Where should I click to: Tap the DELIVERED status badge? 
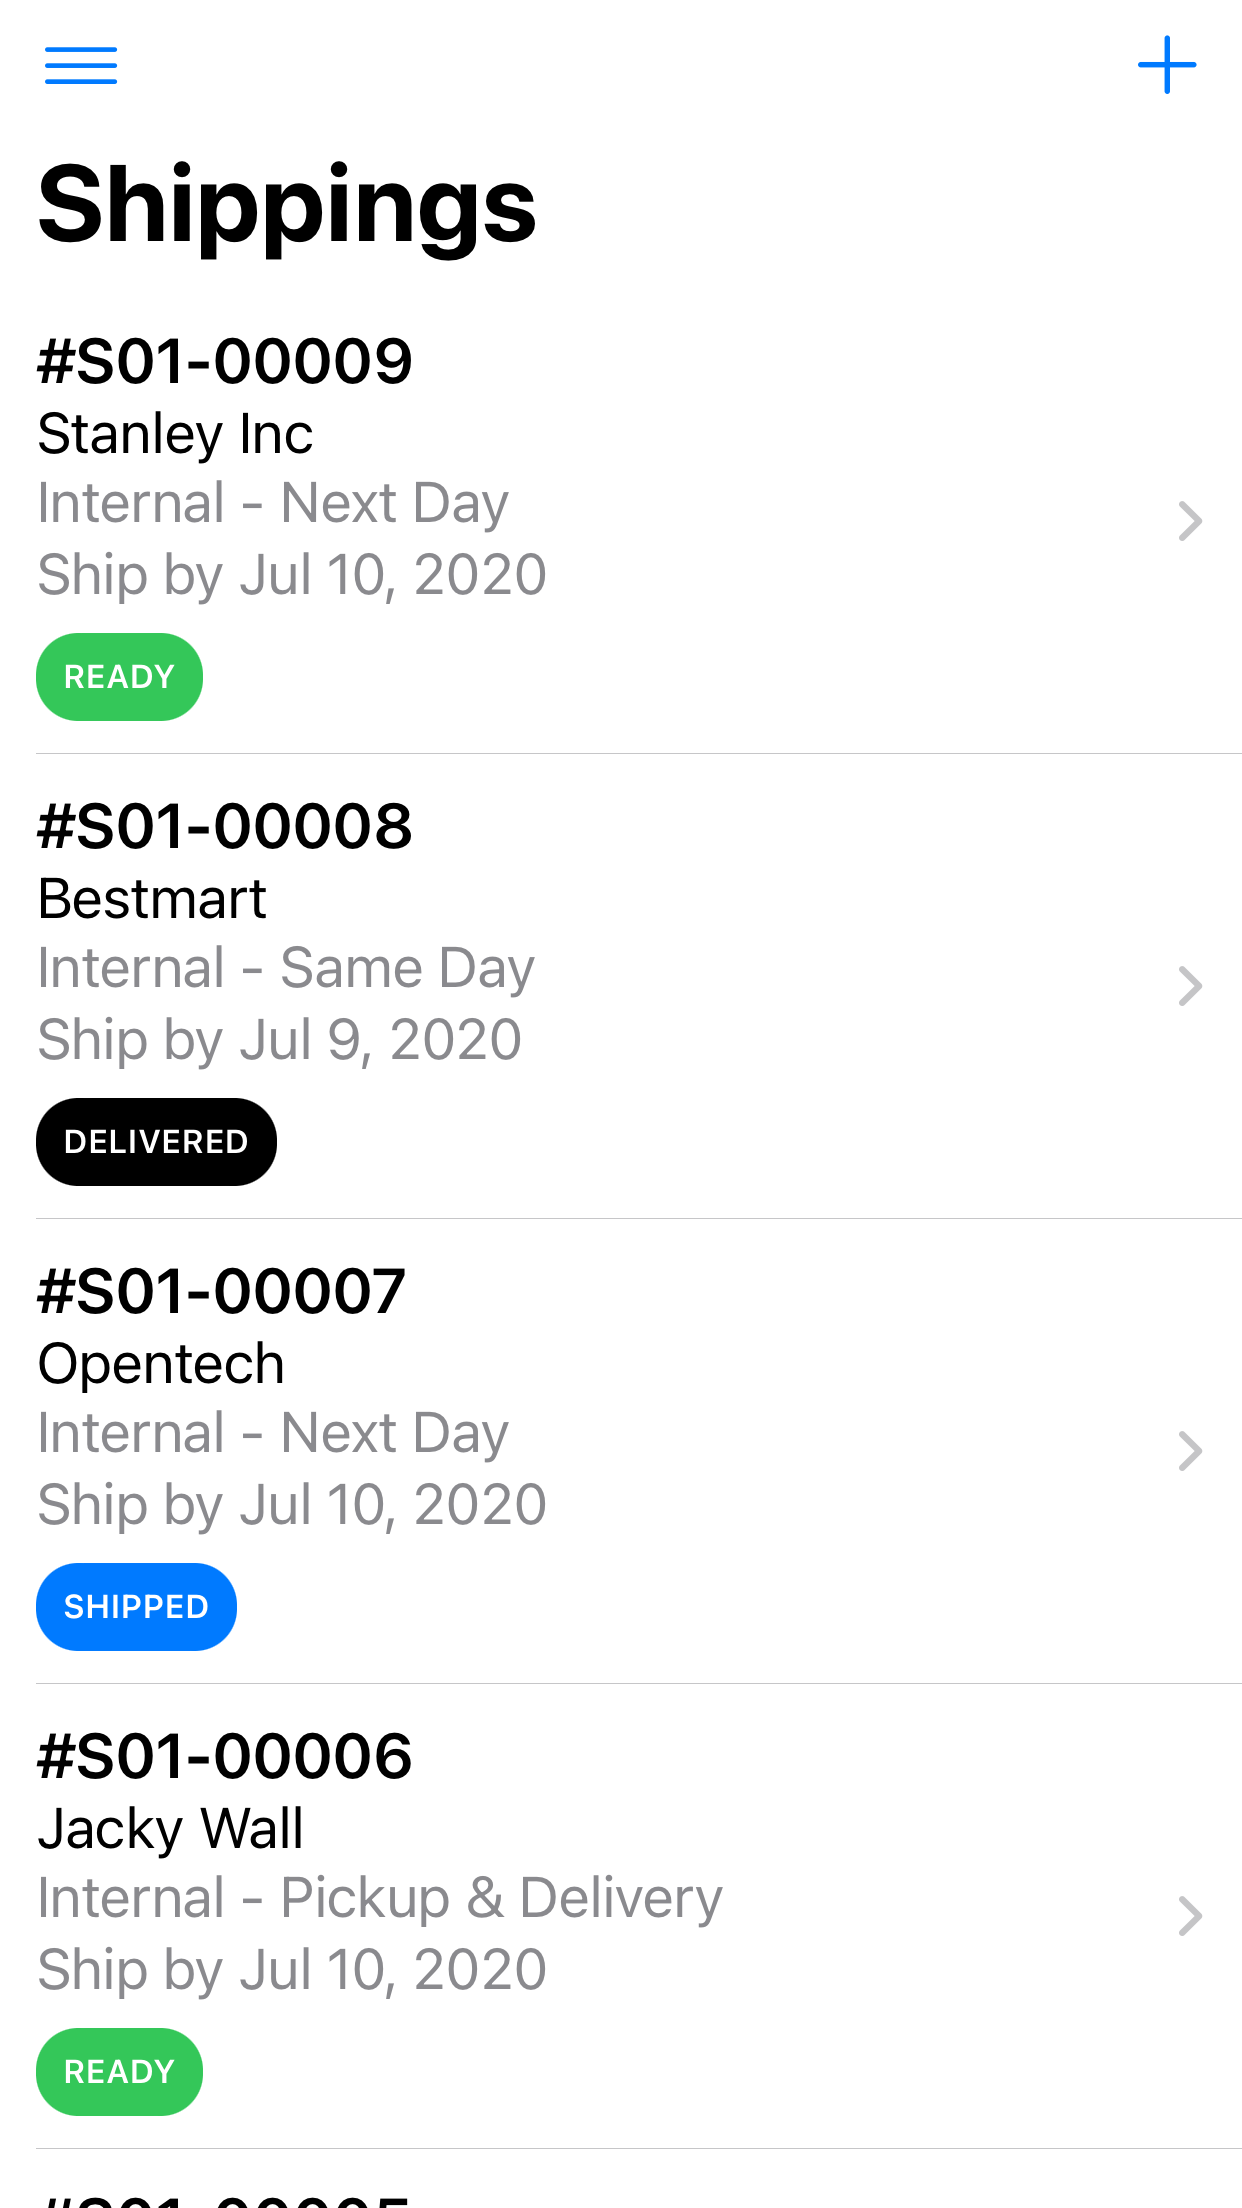pos(156,1142)
